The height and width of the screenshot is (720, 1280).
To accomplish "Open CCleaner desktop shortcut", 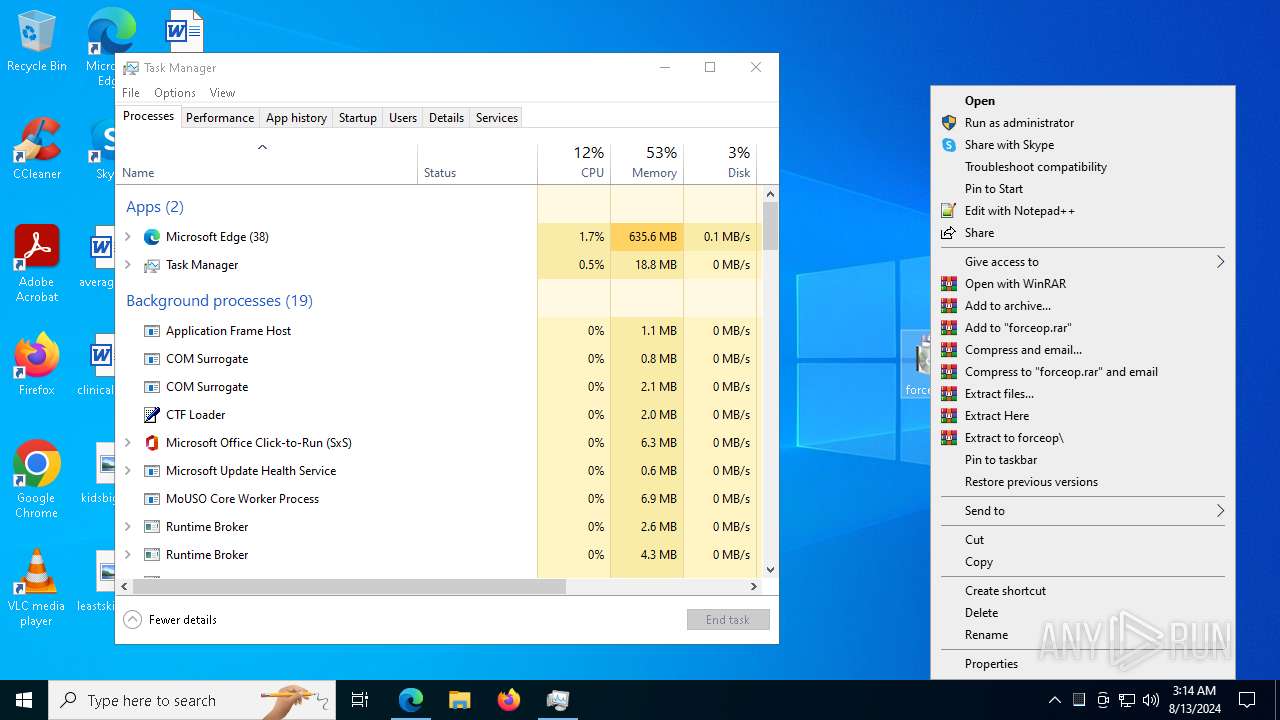I will click(36, 149).
